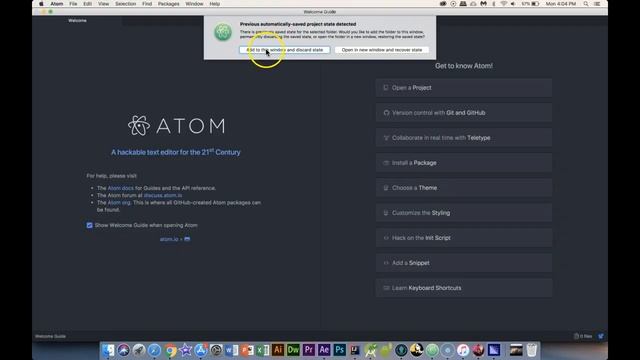Expand the Add a Snippet section
This screenshot has width=640, height=360.
(x=464, y=263)
